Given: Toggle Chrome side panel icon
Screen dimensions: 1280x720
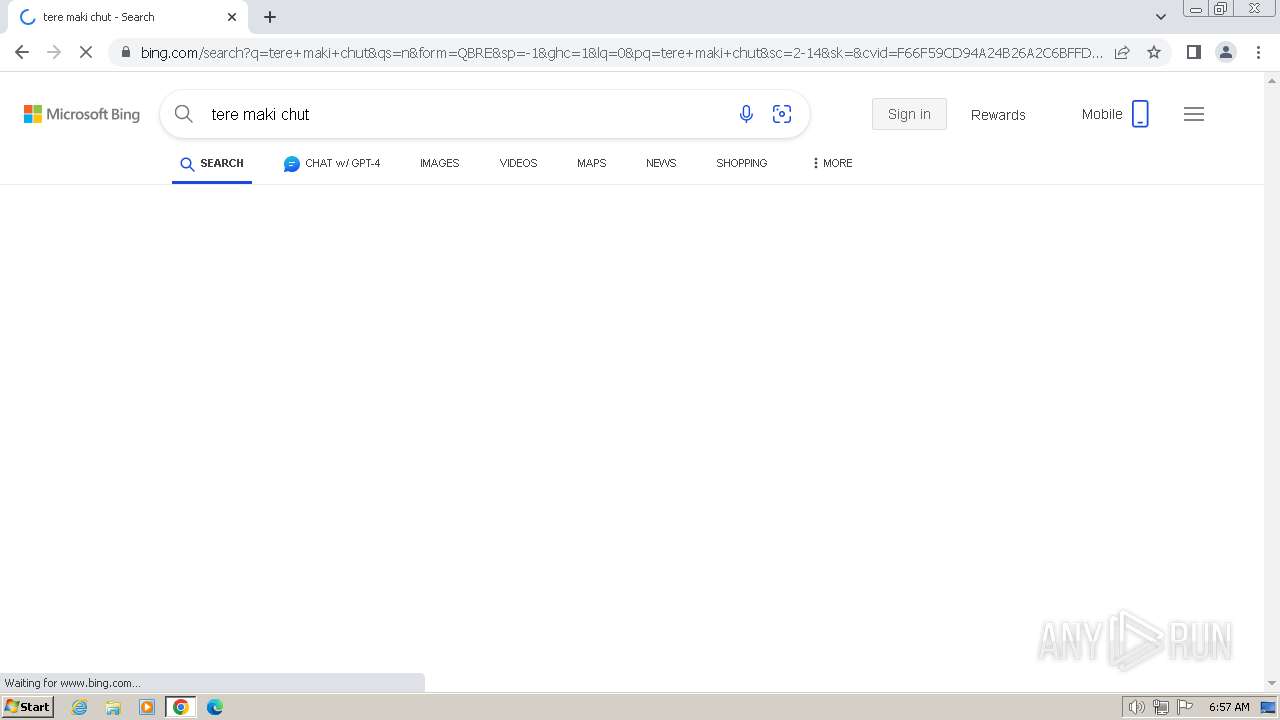Looking at the screenshot, I should point(1193,52).
